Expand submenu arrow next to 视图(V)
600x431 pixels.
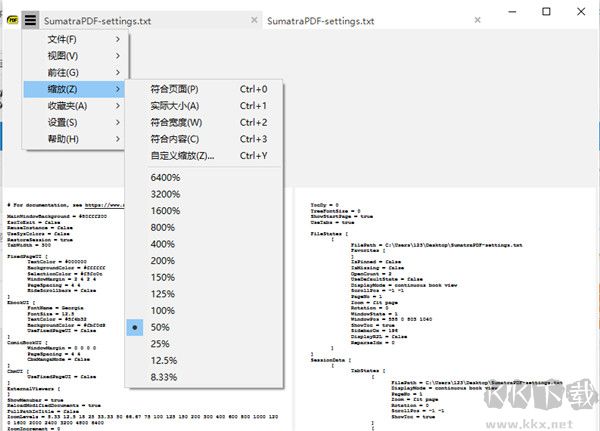click(118, 56)
